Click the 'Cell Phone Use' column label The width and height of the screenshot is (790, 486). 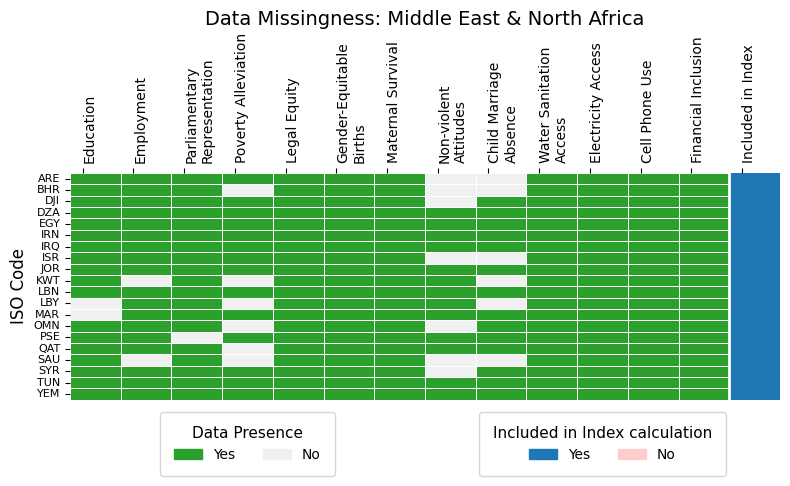point(647,110)
